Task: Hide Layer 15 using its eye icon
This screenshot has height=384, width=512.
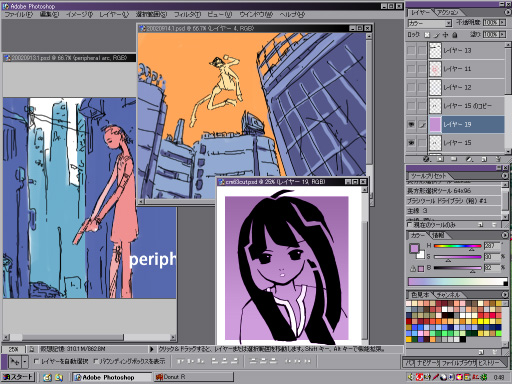Action: (x=411, y=143)
